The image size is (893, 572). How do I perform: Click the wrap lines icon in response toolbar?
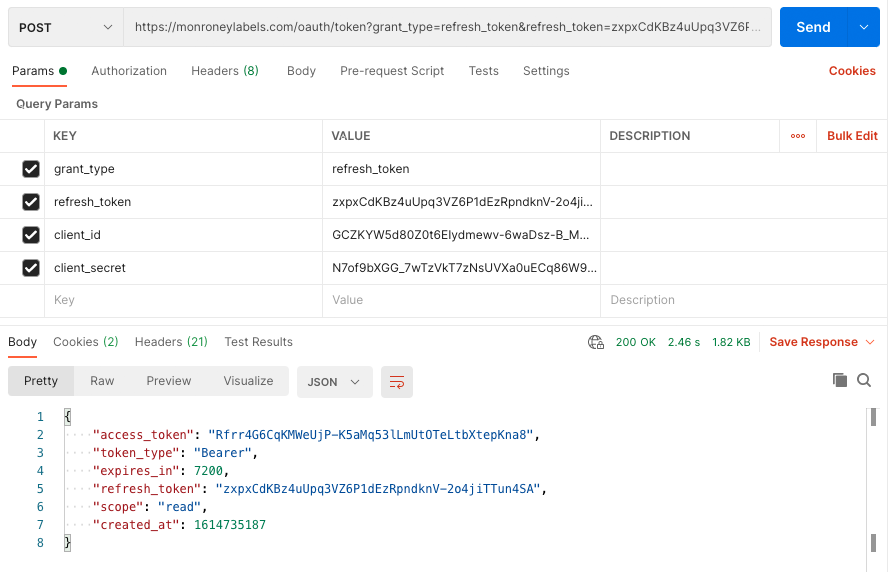click(397, 381)
